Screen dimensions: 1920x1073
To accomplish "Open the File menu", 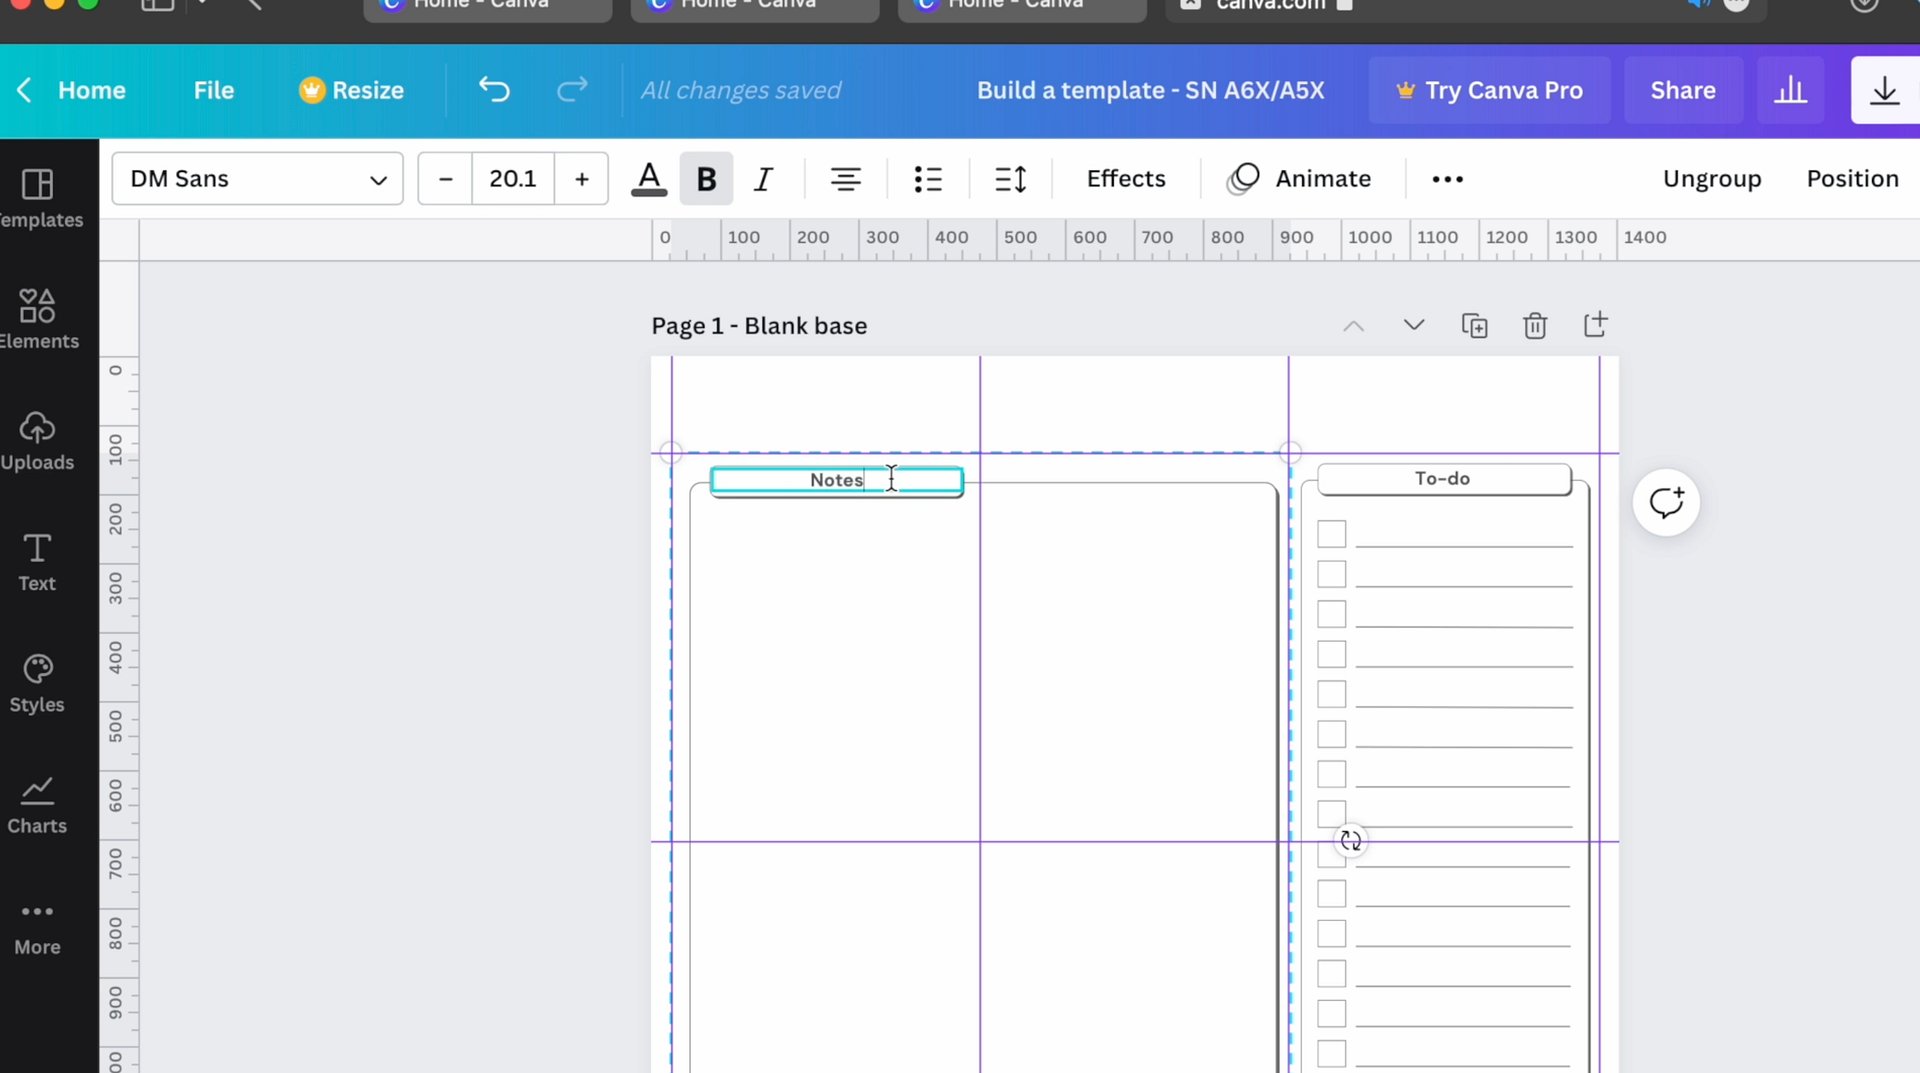I will [x=213, y=90].
